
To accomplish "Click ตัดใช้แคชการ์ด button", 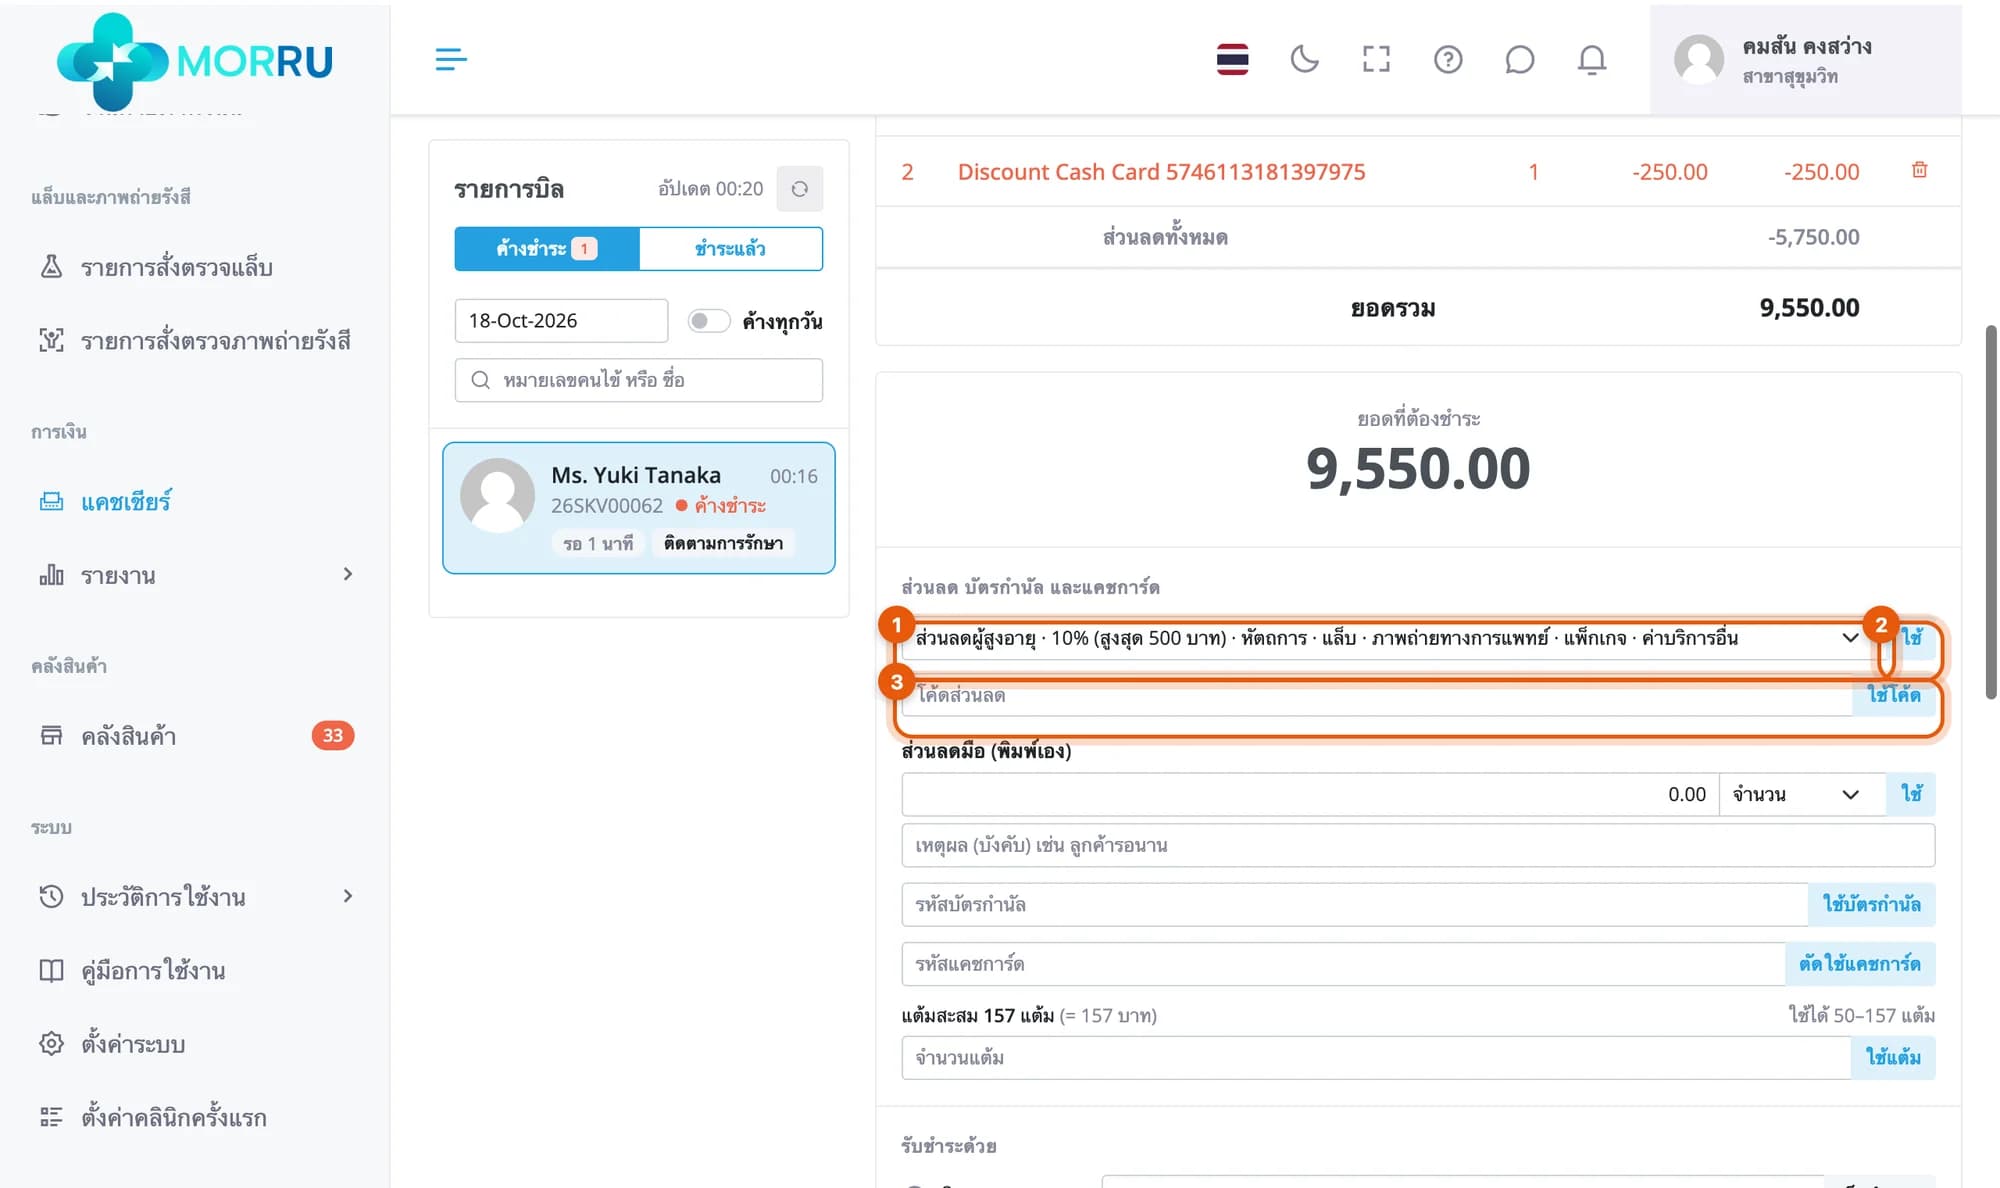I will [1860, 964].
